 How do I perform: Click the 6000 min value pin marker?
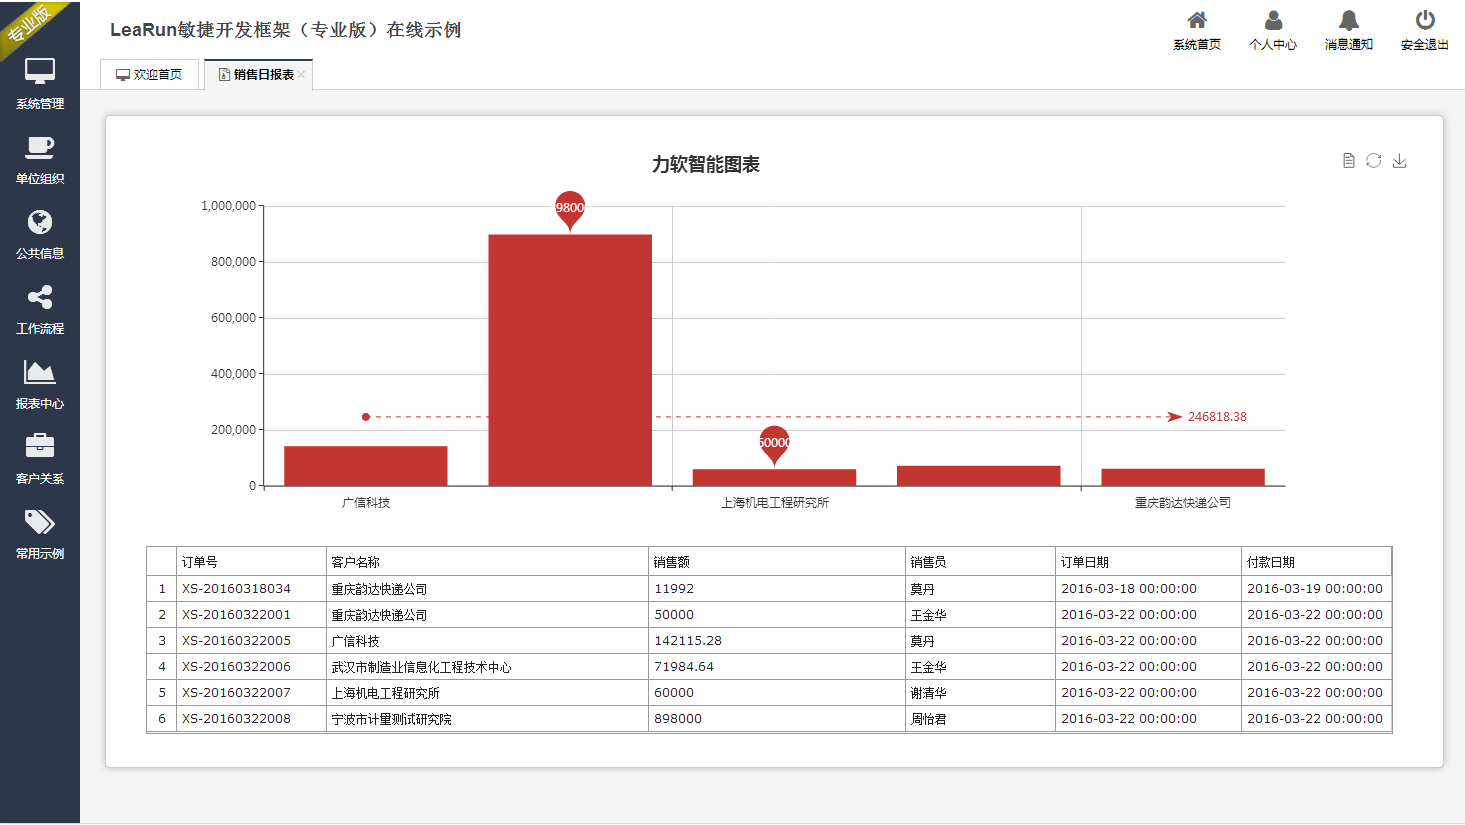(774, 444)
